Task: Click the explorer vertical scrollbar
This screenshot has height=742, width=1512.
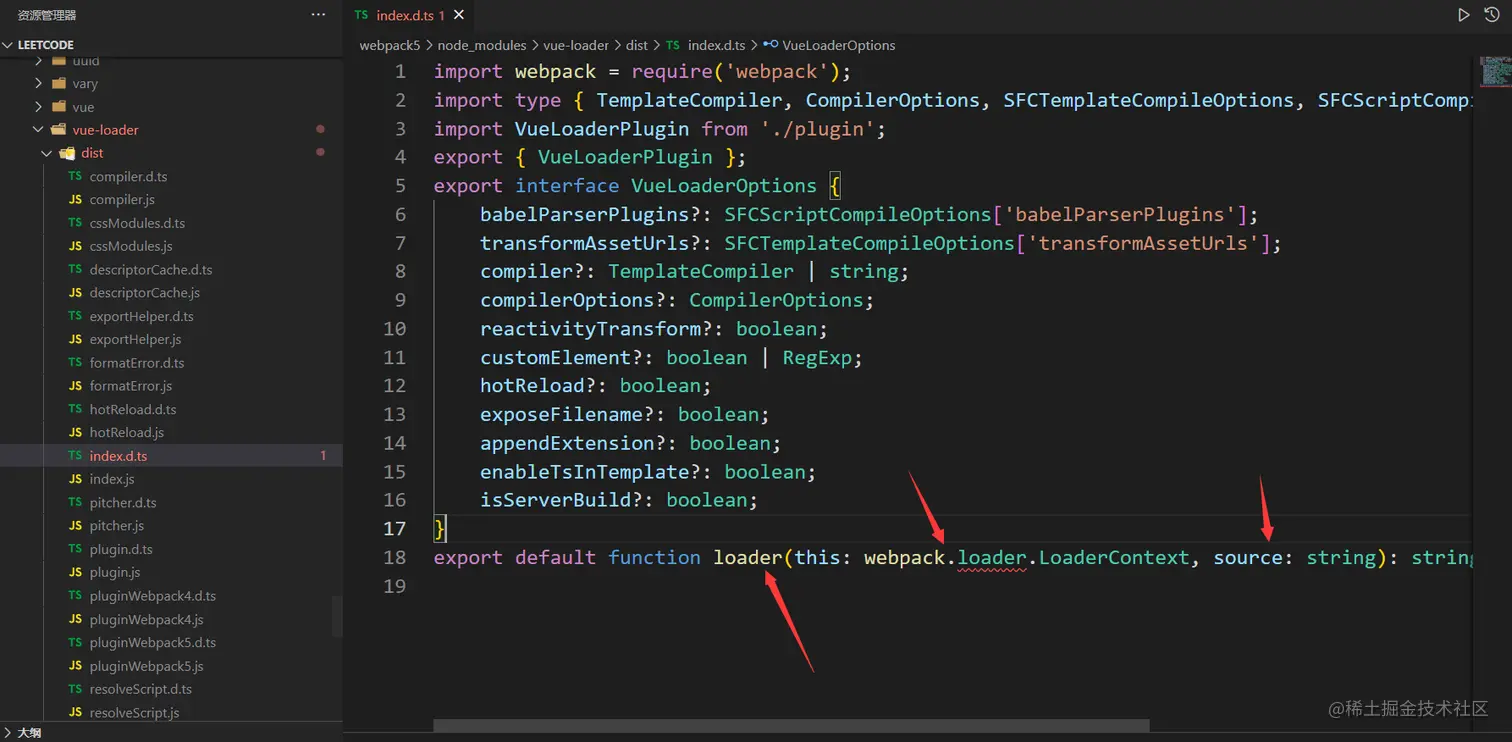Action: coord(338,616)
